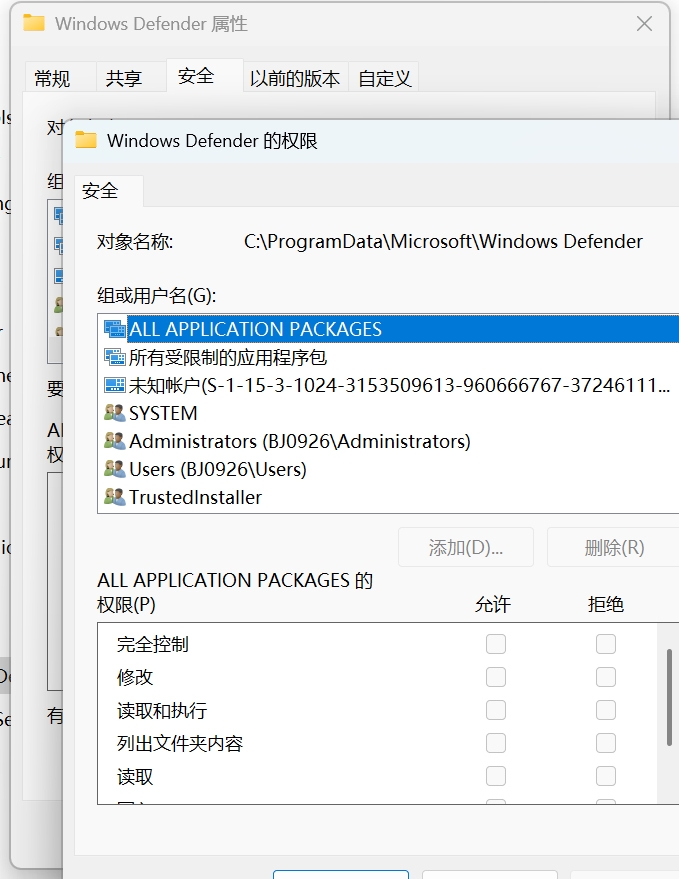Screen dimensions: 679x879
Task: Click folder icon in Windows Defender 的权限 title
Action: [86, 140]
